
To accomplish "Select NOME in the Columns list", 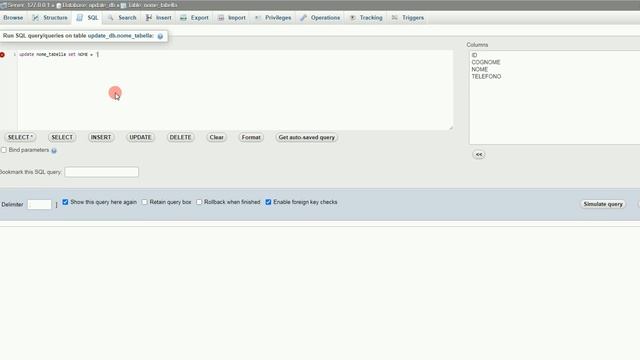I will [480, 69].
